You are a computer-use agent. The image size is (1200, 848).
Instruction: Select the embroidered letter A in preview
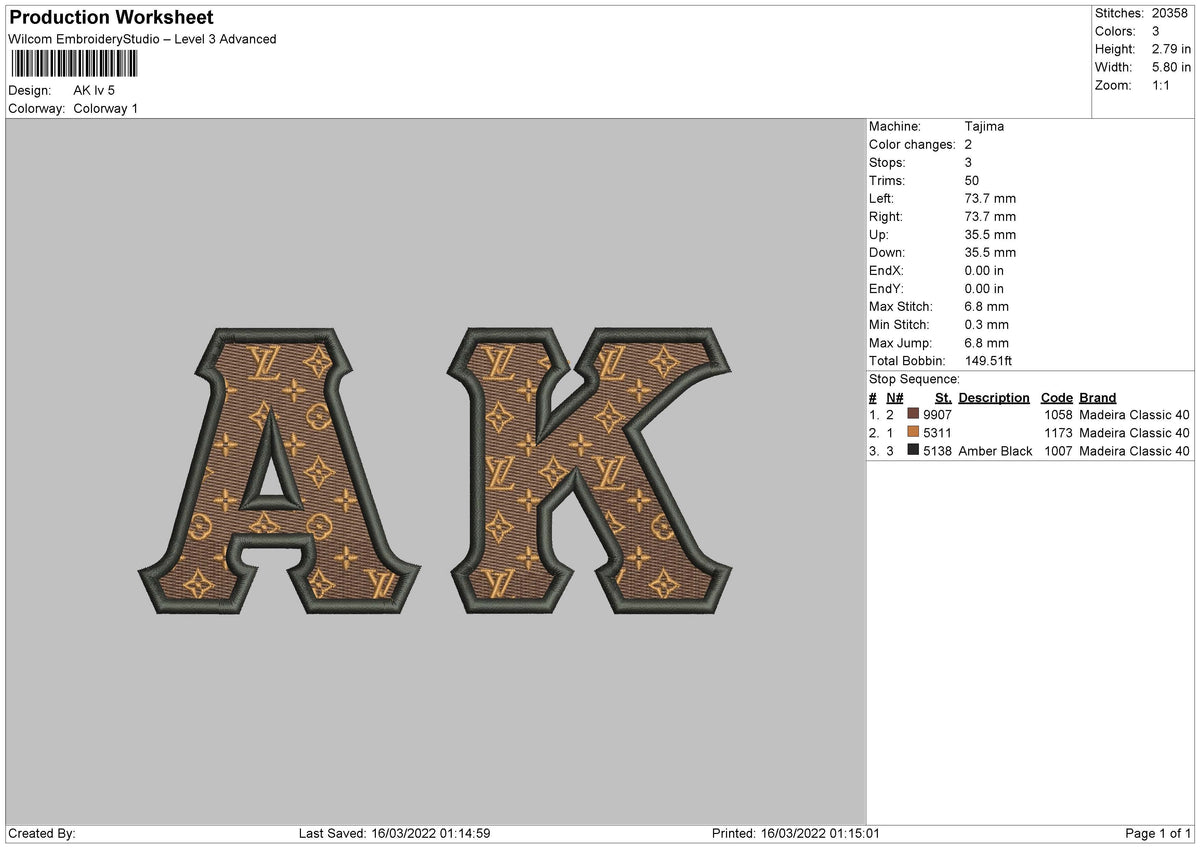(x=278, y=469)
